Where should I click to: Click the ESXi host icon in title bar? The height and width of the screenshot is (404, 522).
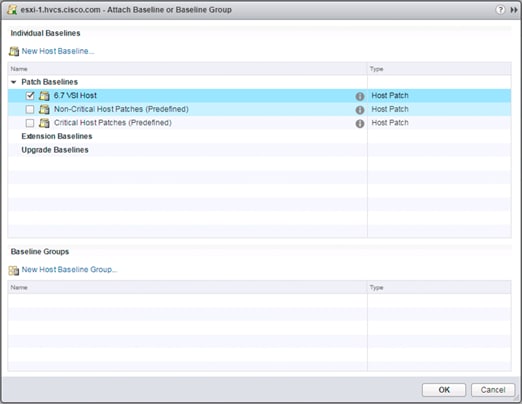click(12, 10)
